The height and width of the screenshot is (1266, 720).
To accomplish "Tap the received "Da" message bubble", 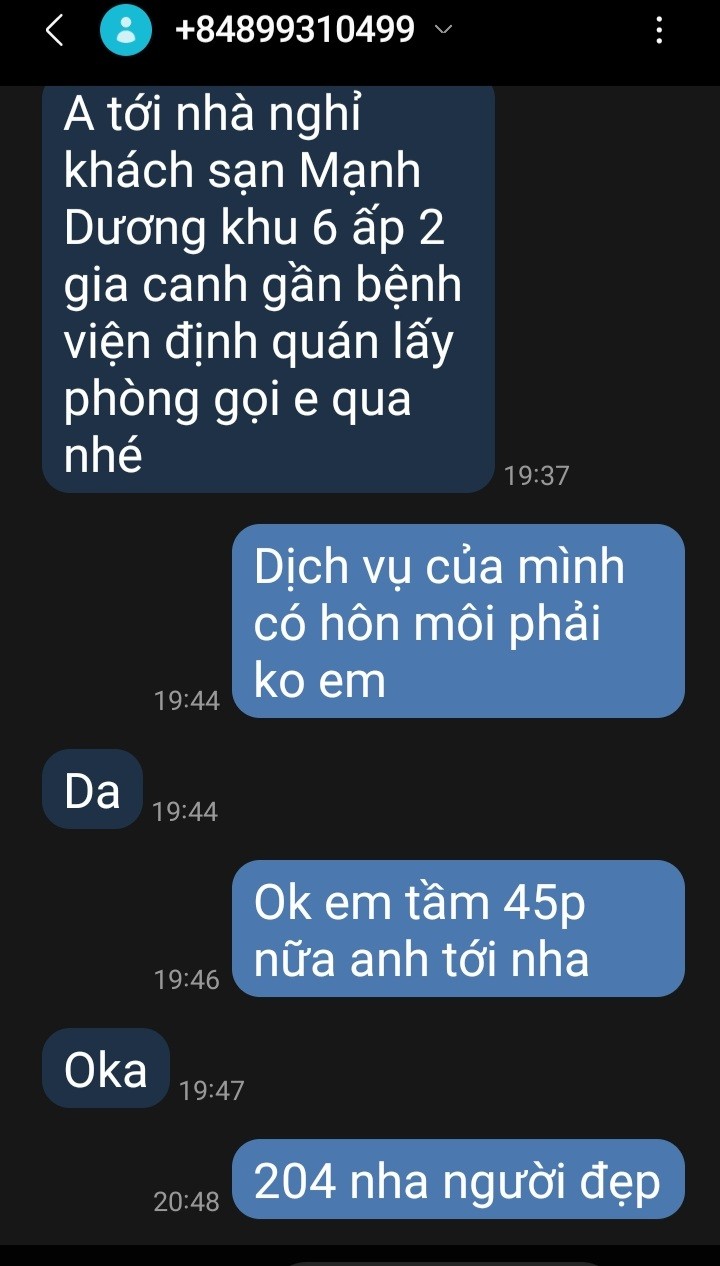I will (92, 790).
